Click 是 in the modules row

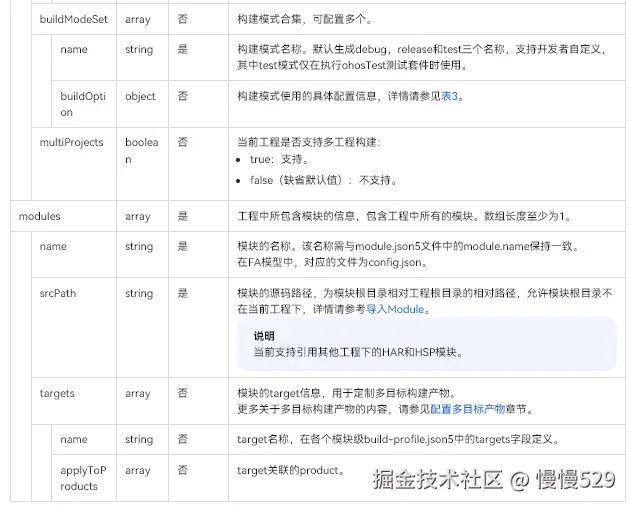(183, 216)
